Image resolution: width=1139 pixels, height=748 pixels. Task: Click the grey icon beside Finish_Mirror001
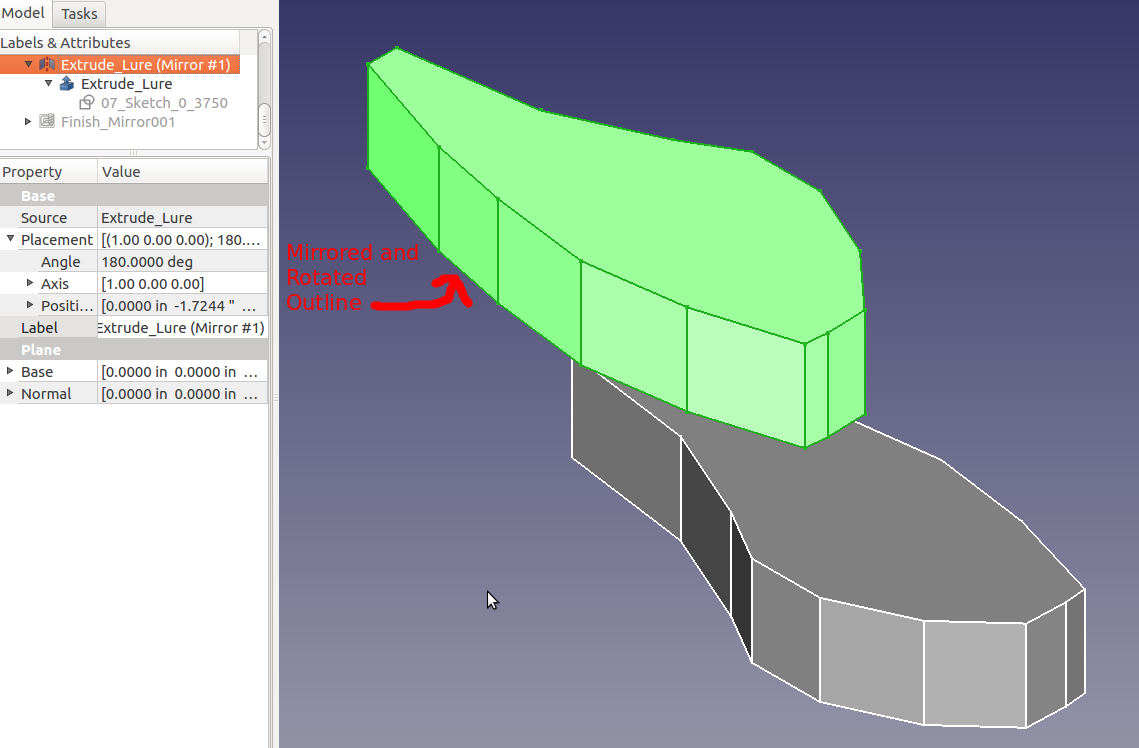[x=47, y=122]
